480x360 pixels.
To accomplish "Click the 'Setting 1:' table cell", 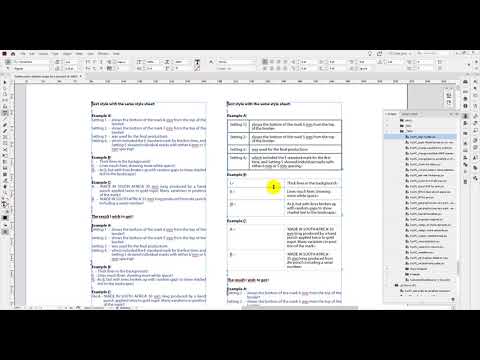I will pos(238,126).
